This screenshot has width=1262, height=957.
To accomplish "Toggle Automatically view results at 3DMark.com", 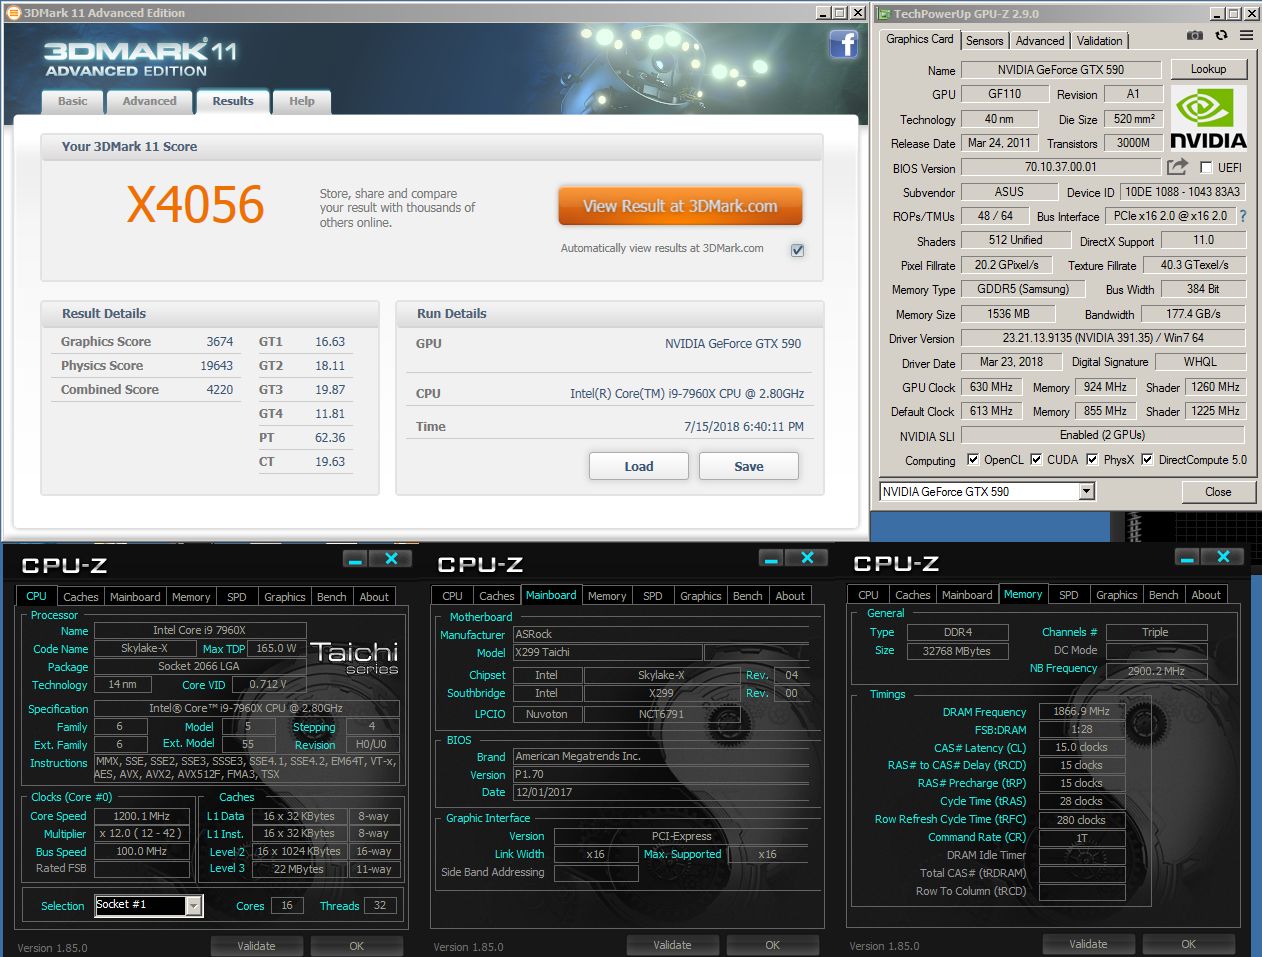I will pyautogui.click(x=797, y=250).
